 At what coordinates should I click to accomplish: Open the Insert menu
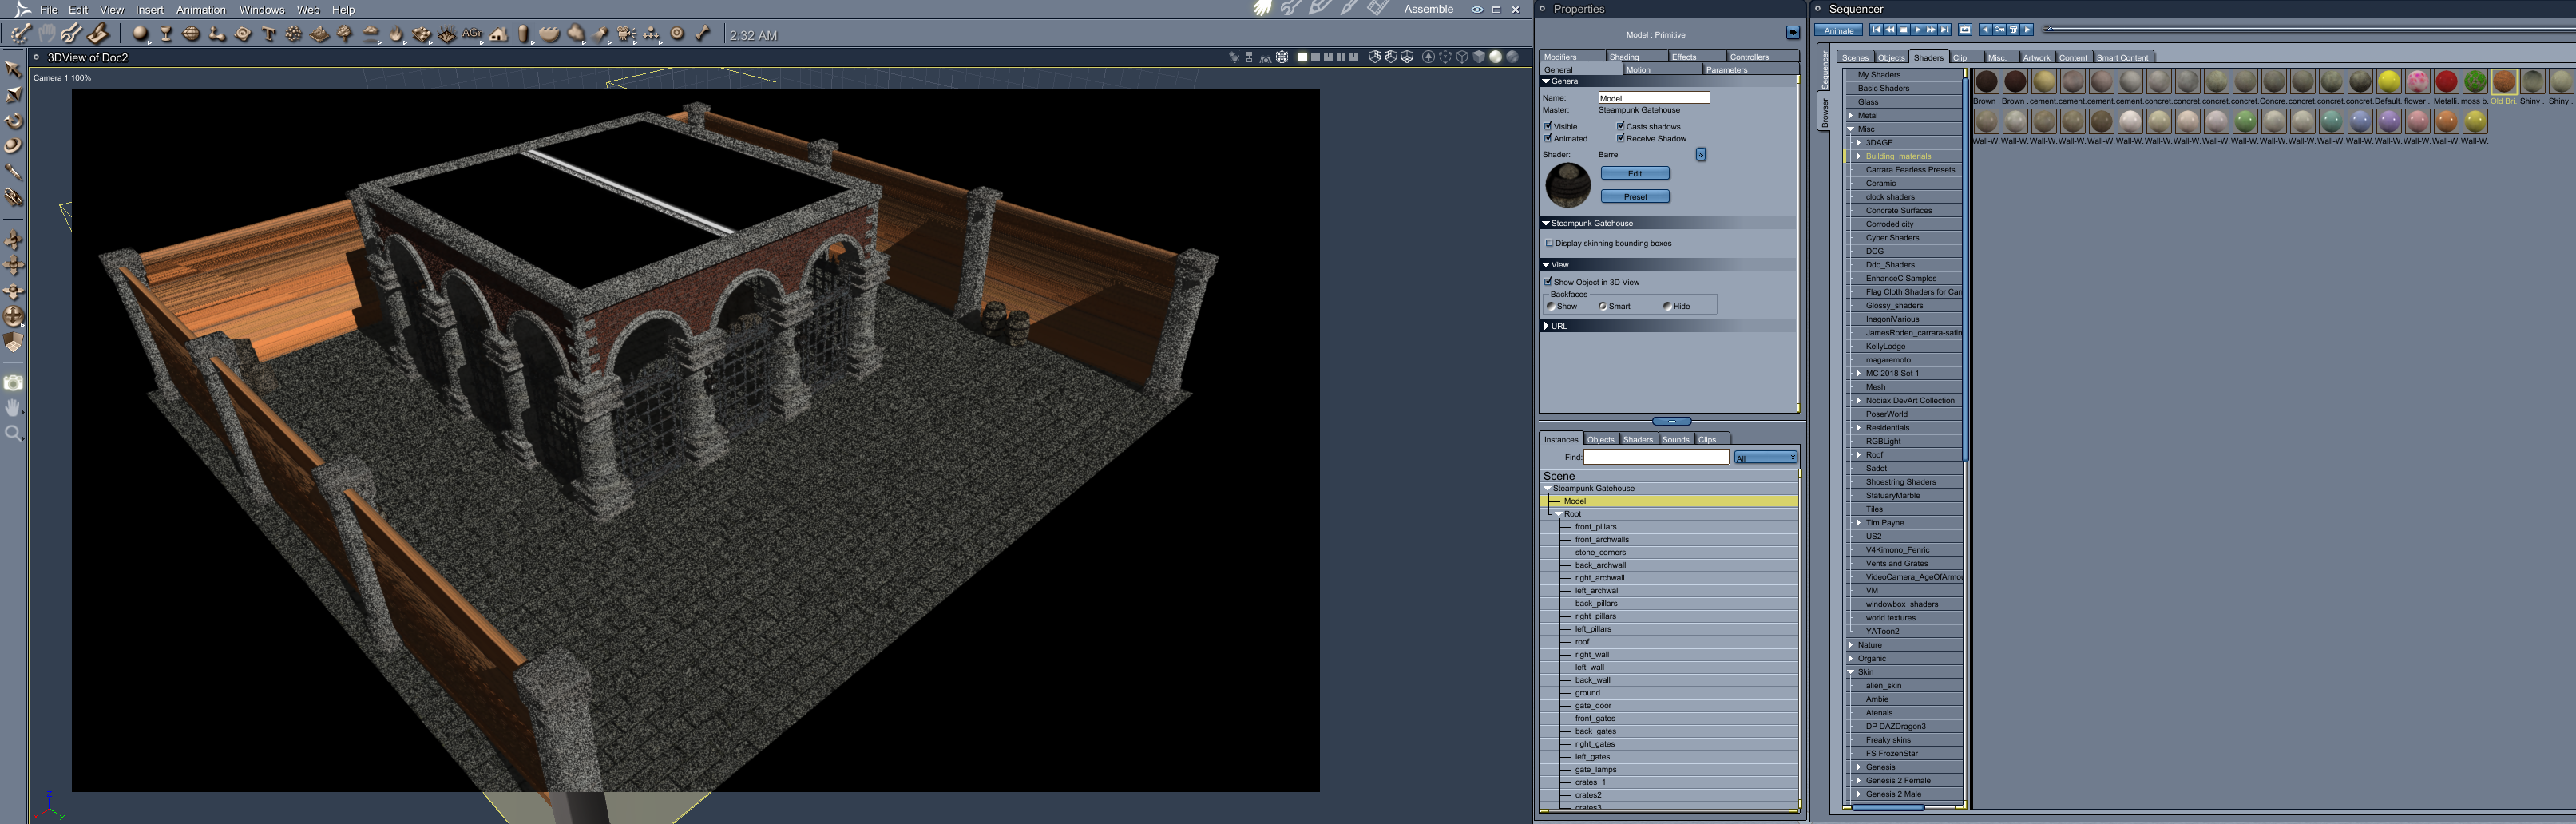click(149, 10)
